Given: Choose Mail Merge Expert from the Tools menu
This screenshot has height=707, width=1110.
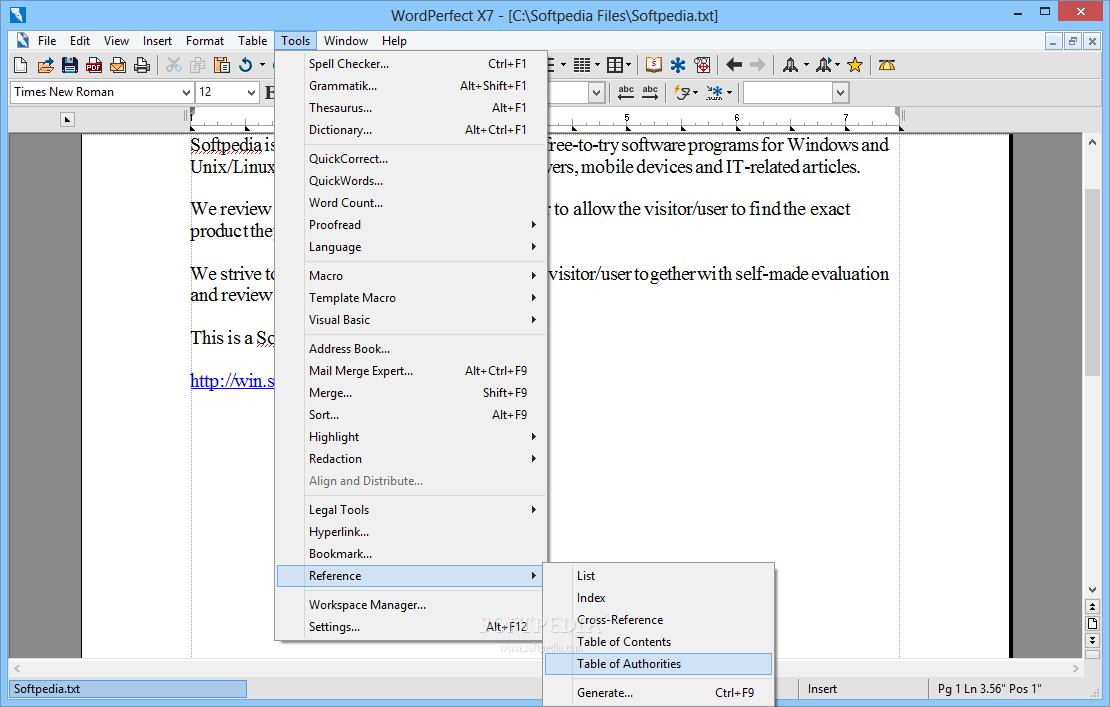Looking at the screenshot, I should (411, 371).
